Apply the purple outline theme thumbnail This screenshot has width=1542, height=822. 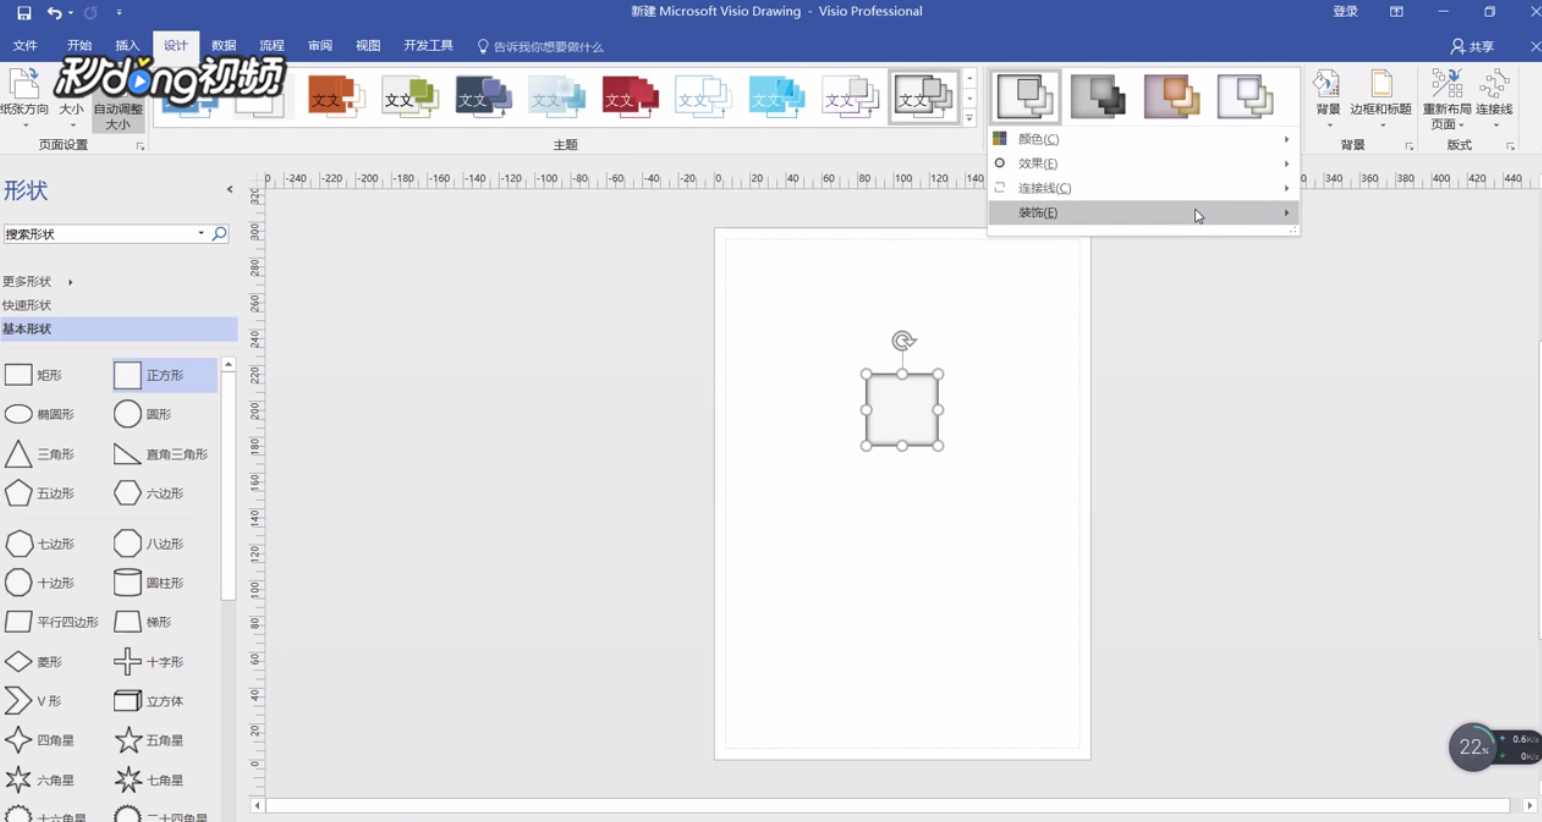(850, 97)
